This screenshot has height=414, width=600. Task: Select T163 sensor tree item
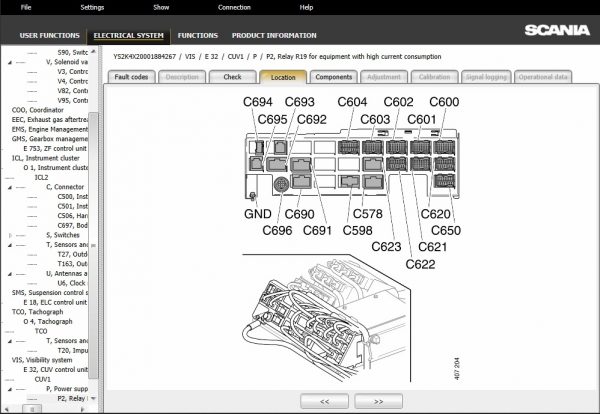[x=72, y=264]
